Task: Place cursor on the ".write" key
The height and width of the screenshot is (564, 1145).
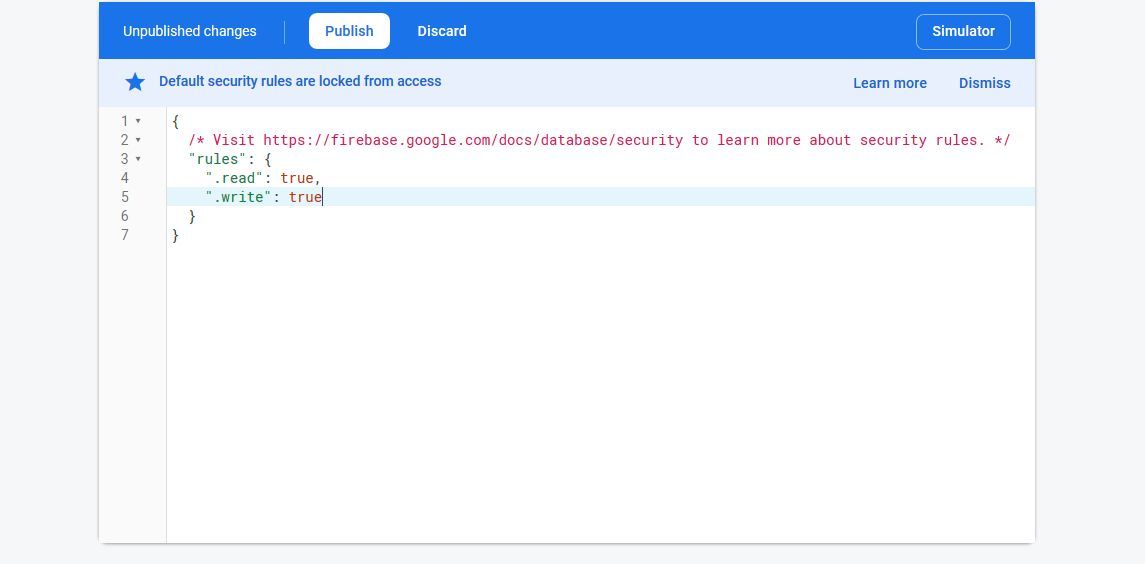Action: point(238,197)
